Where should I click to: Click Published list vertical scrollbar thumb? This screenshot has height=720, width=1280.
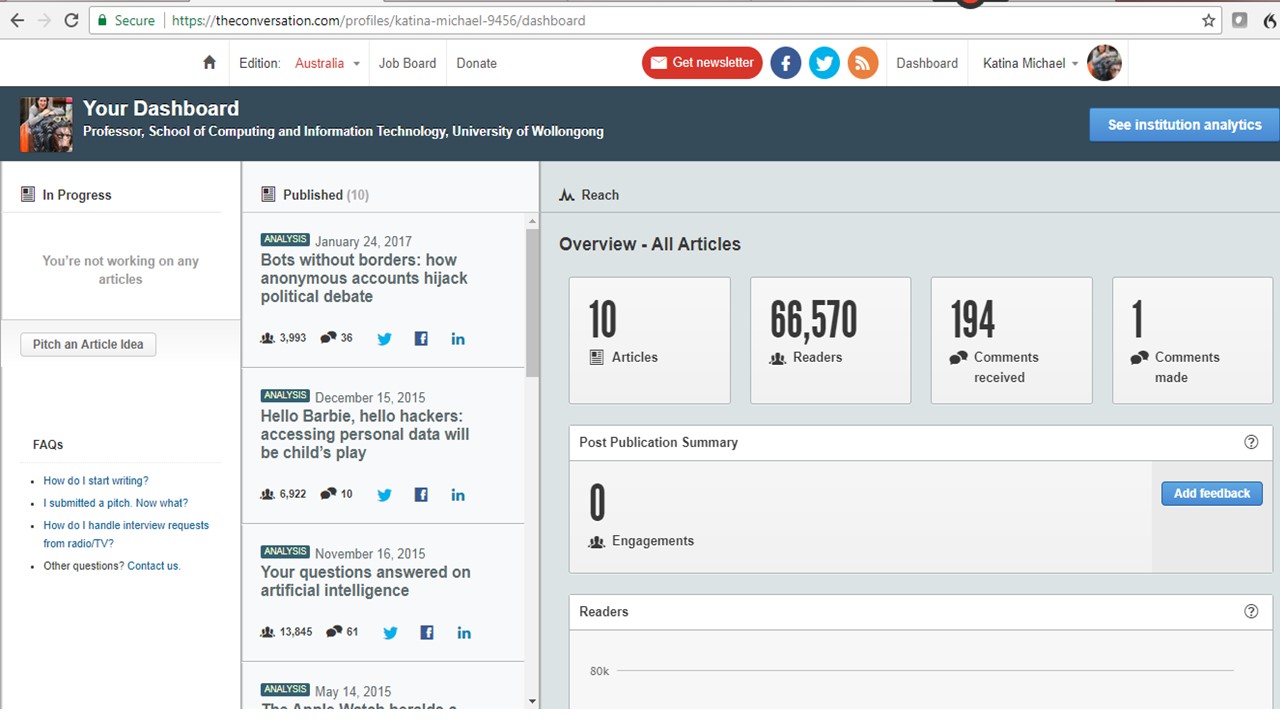(x=532, y=303)
